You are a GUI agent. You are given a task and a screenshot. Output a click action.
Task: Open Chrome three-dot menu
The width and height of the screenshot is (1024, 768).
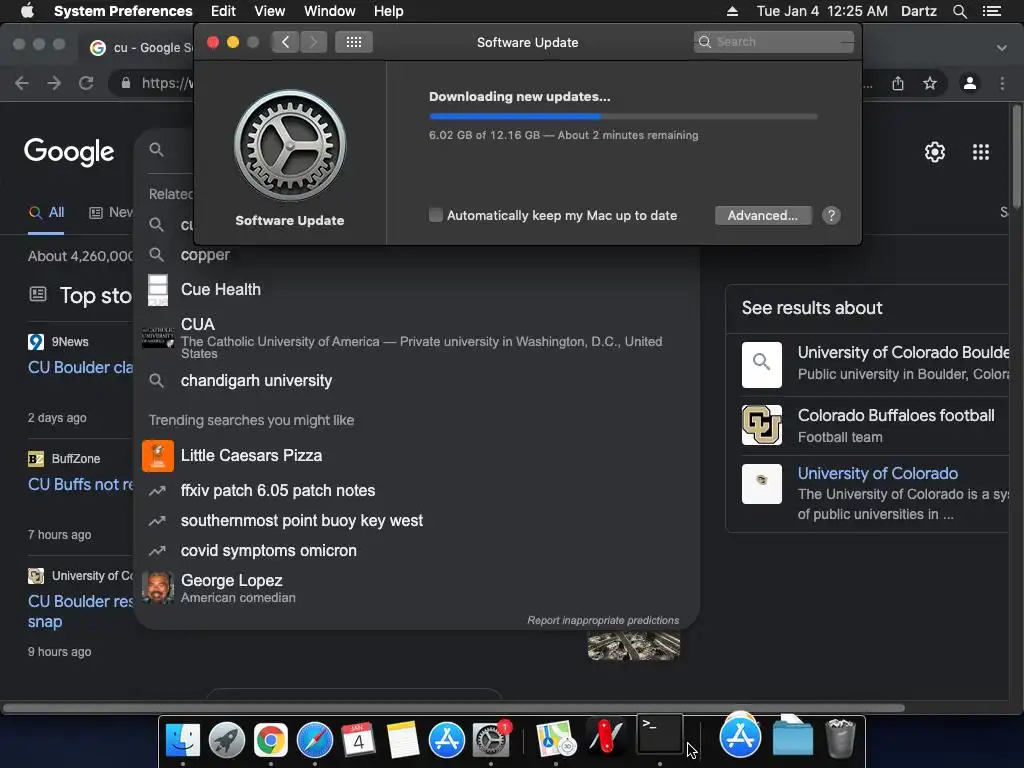click(x=1002, y=83)
